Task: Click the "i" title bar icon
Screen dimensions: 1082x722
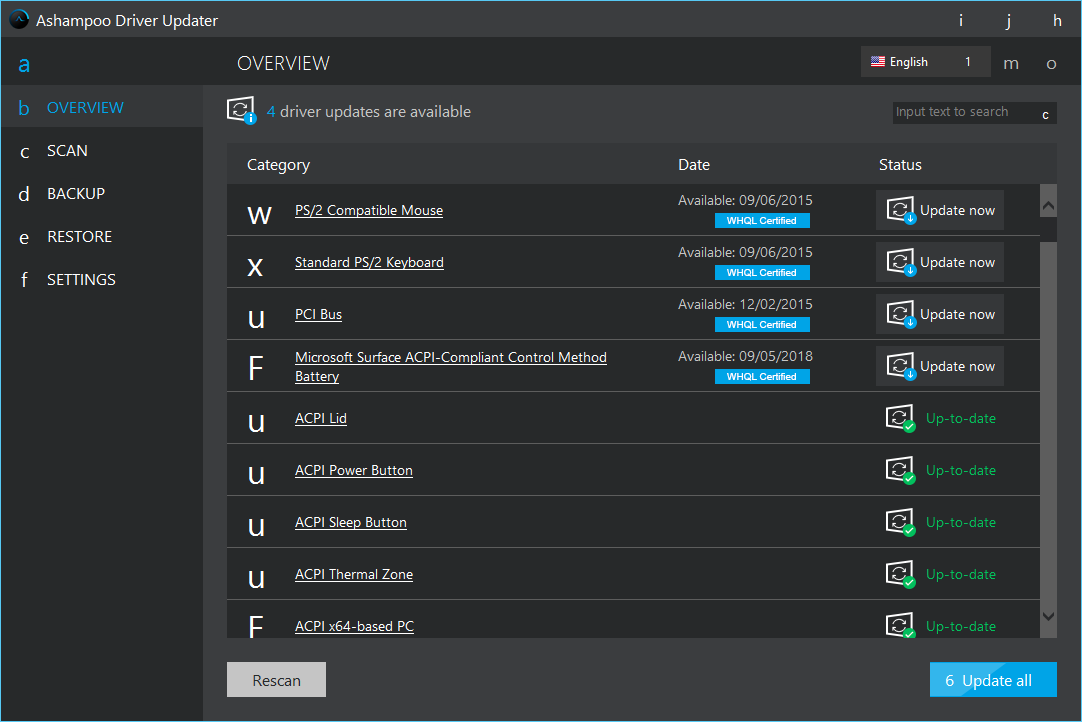Action: pos(961,20)
